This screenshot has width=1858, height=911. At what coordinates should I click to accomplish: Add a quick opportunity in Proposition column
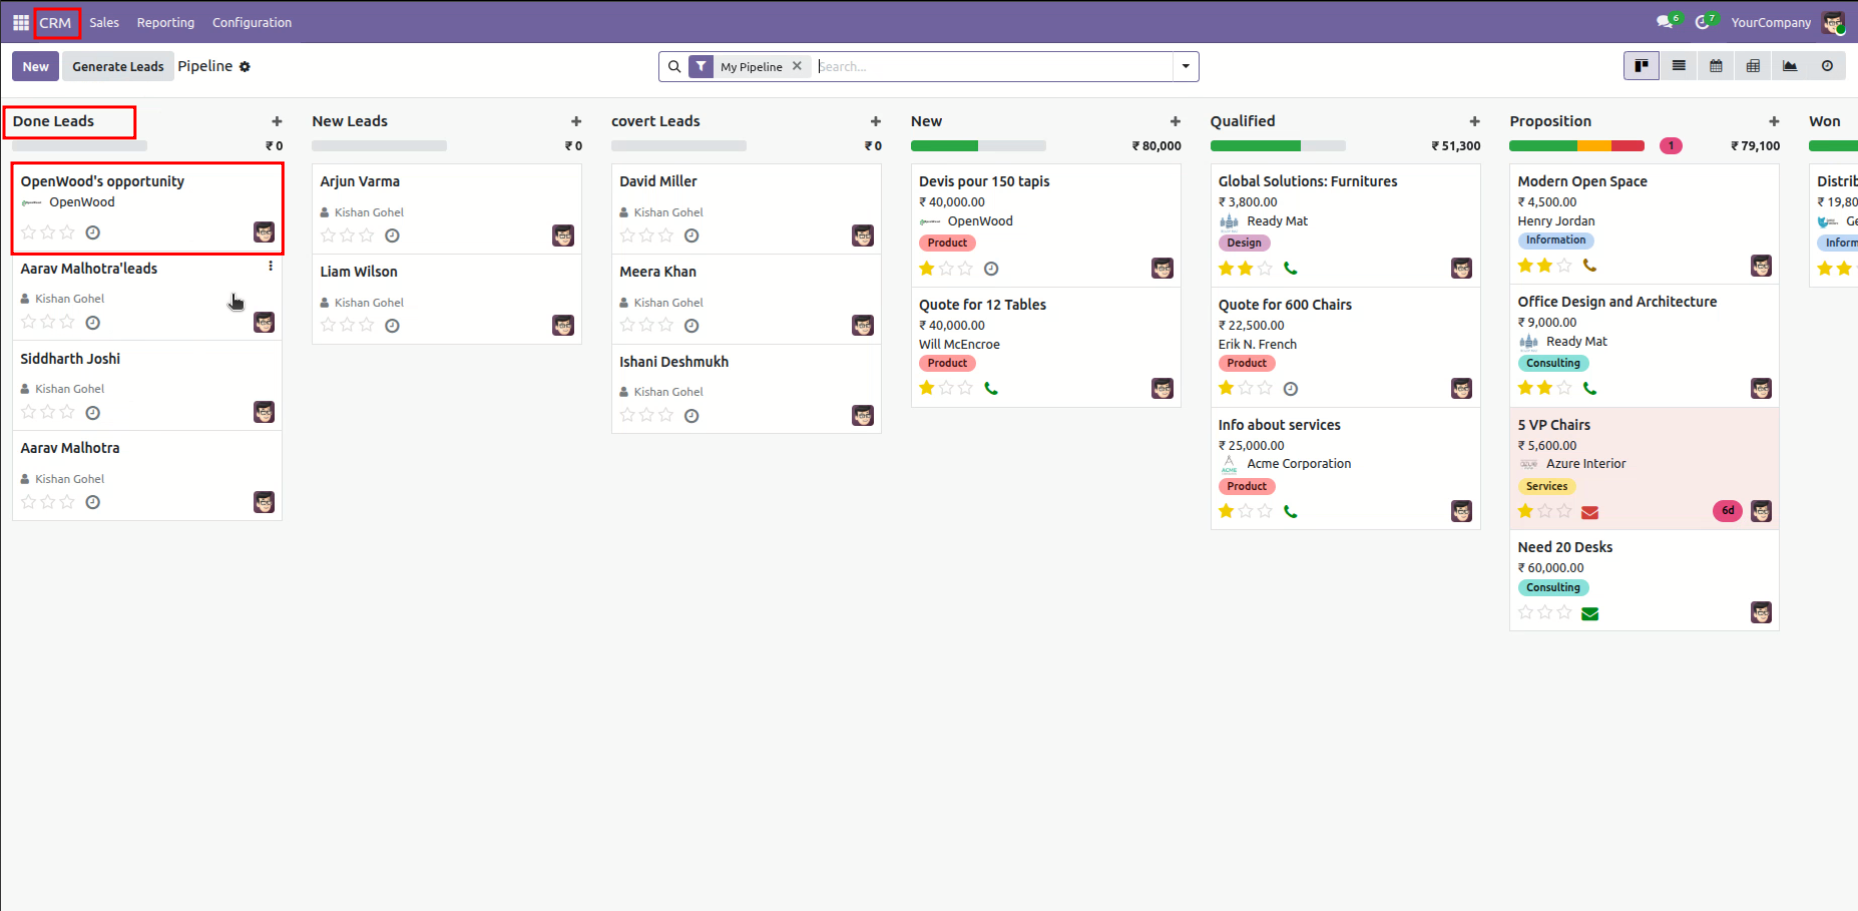(x=1774, y=121)
